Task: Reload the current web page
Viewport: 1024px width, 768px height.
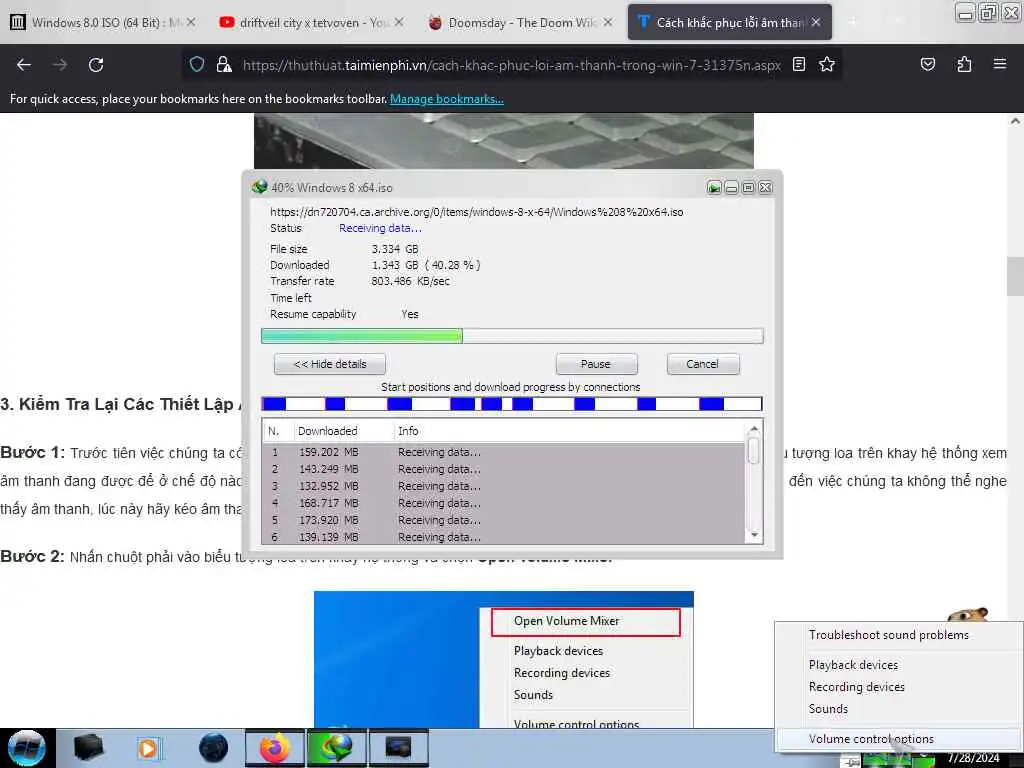Action: tap(96, 65)
